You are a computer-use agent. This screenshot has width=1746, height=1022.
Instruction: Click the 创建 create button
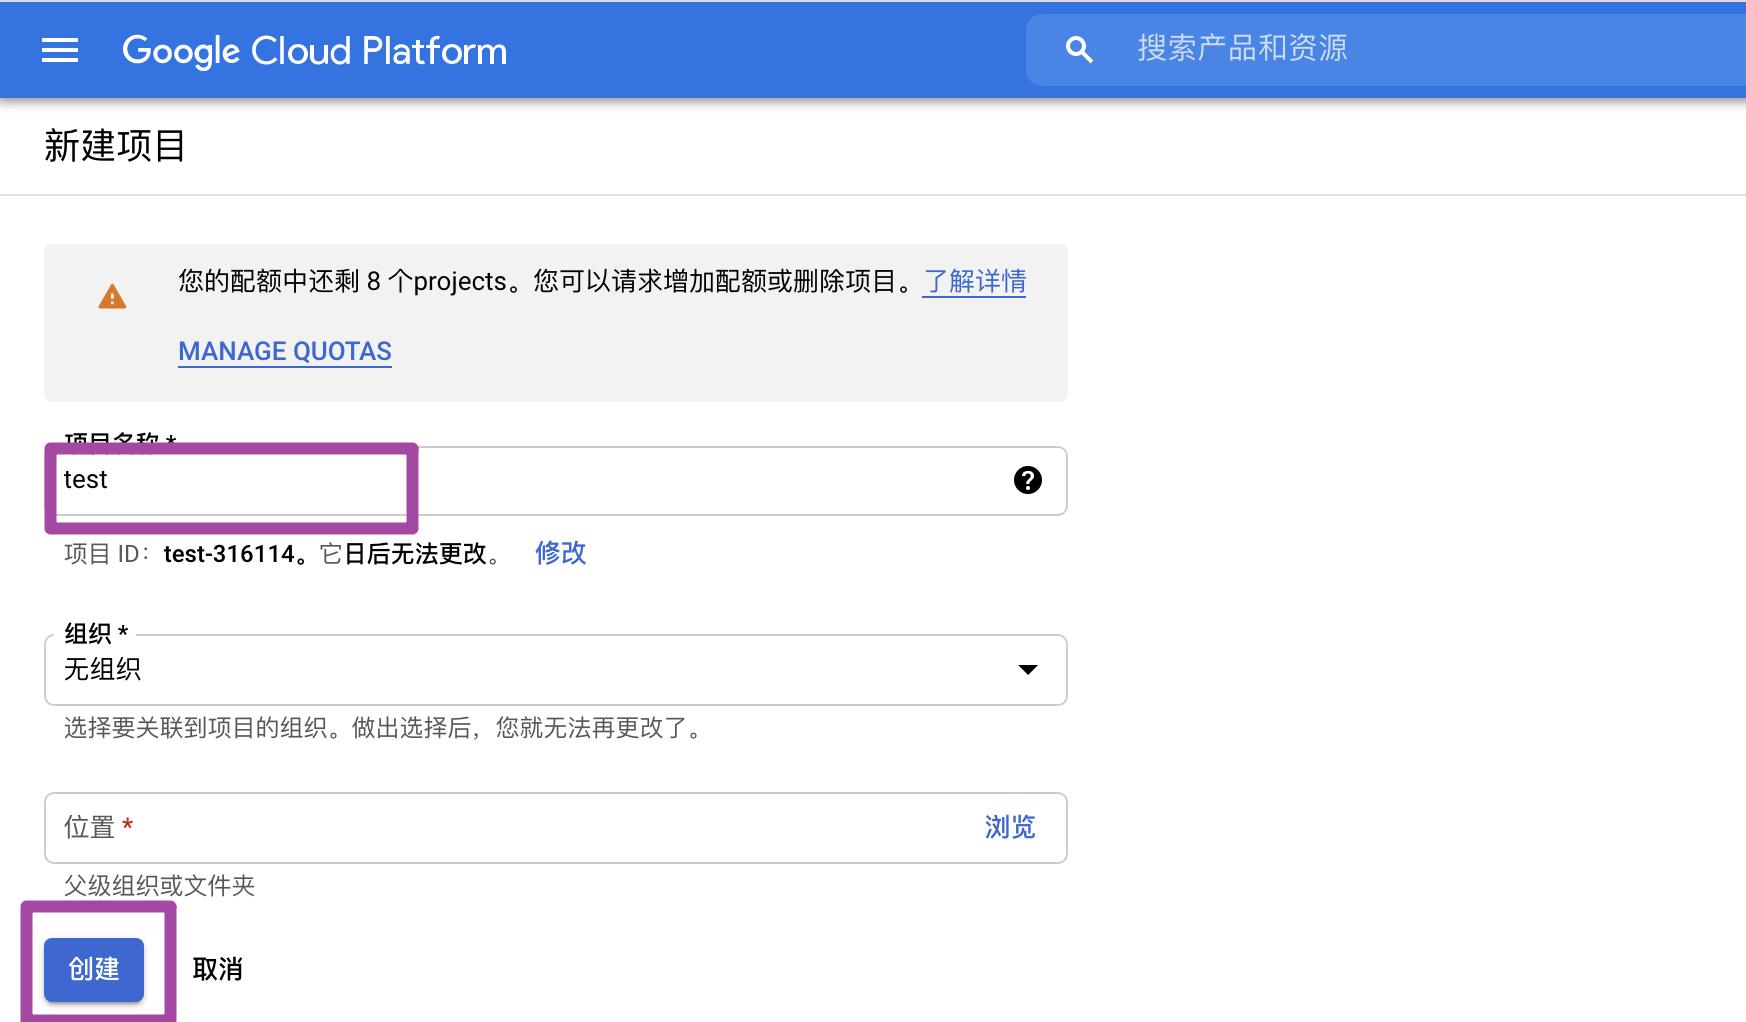[x=93, y=969]
